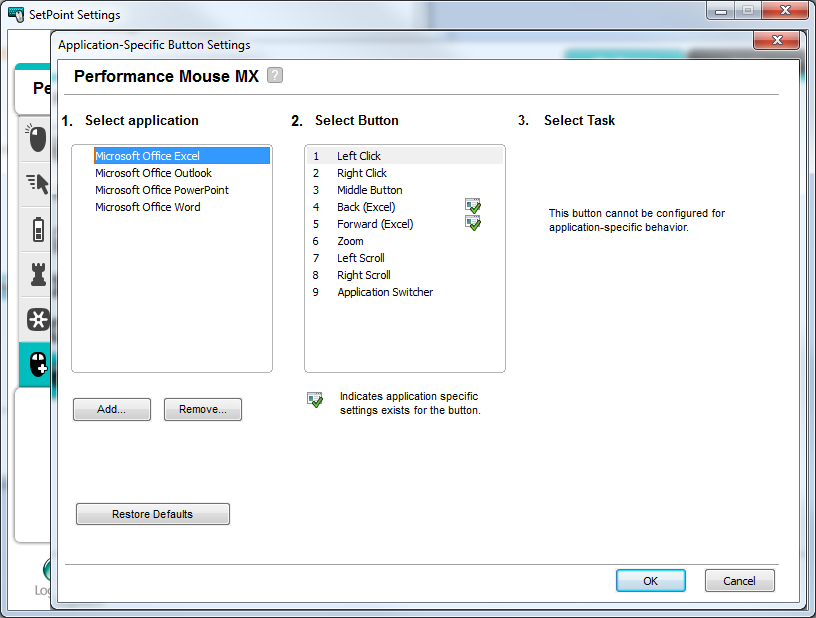Open the asterisk advanced settings sidebar icon
This screenshot has width=816, height=618.
pos(38,319)
